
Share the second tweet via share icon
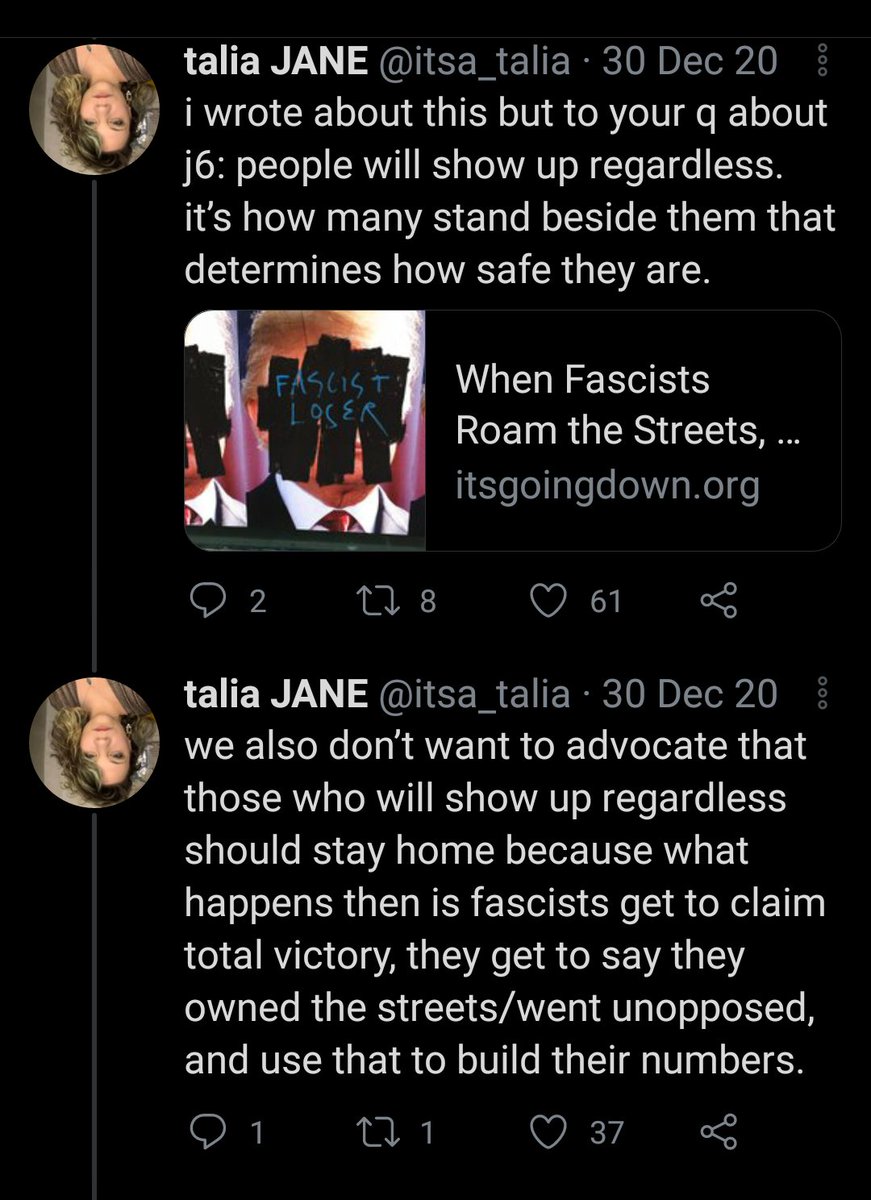(718, 1132)
